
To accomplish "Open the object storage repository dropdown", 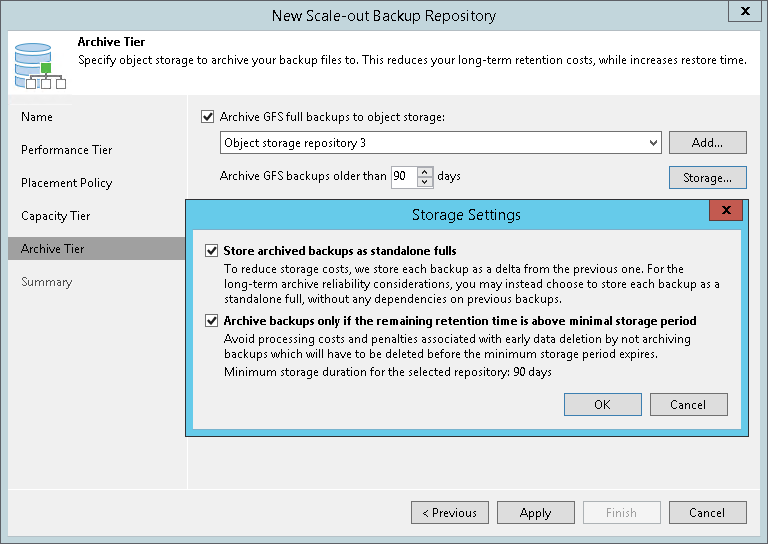I will click(653, 143).
